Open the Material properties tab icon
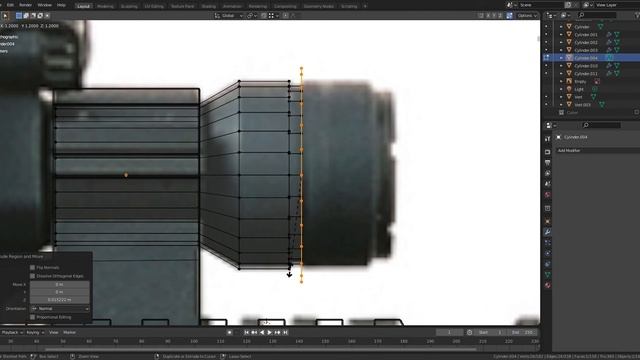The width and height of the screenshot is (640, 360). pos(548,285)
